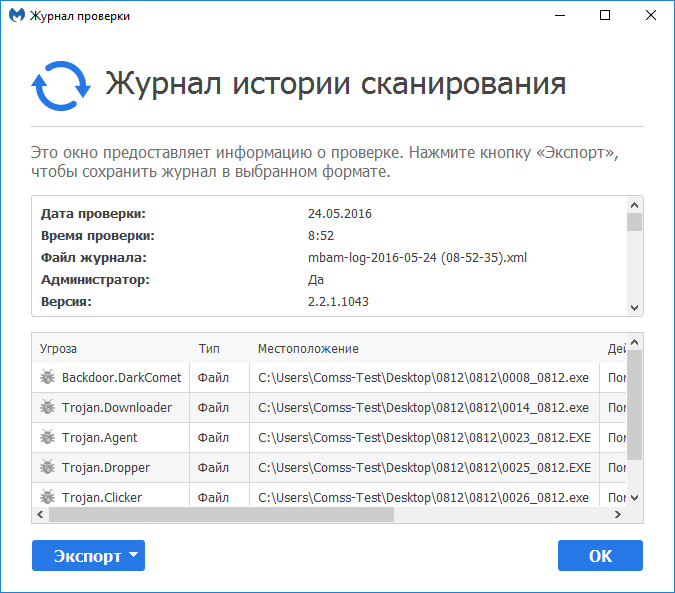Close the Журнал проверки window

click(651, 15)
